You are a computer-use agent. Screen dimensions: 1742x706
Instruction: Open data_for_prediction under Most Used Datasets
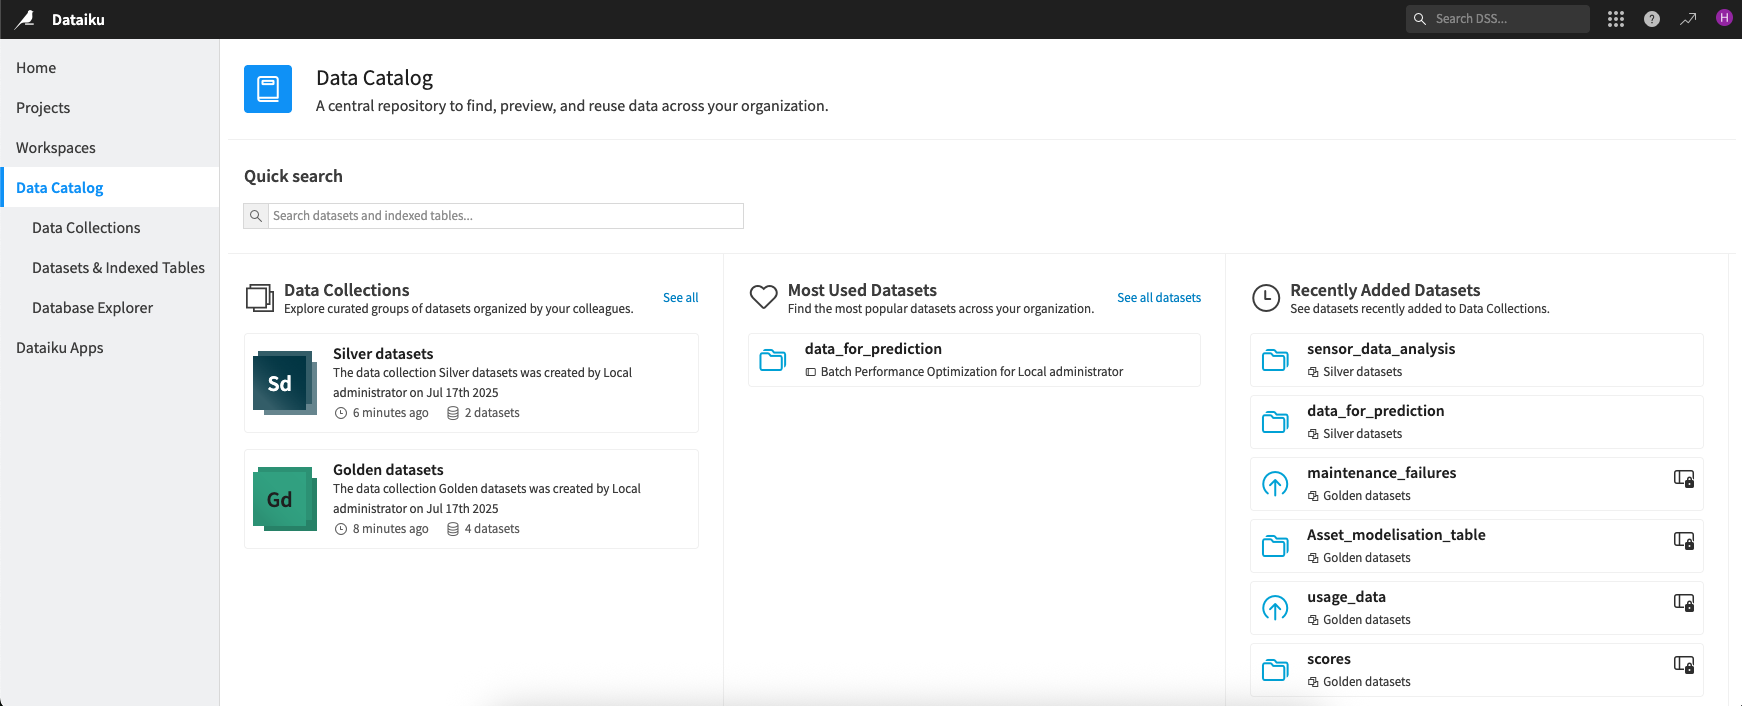(873, 349)
